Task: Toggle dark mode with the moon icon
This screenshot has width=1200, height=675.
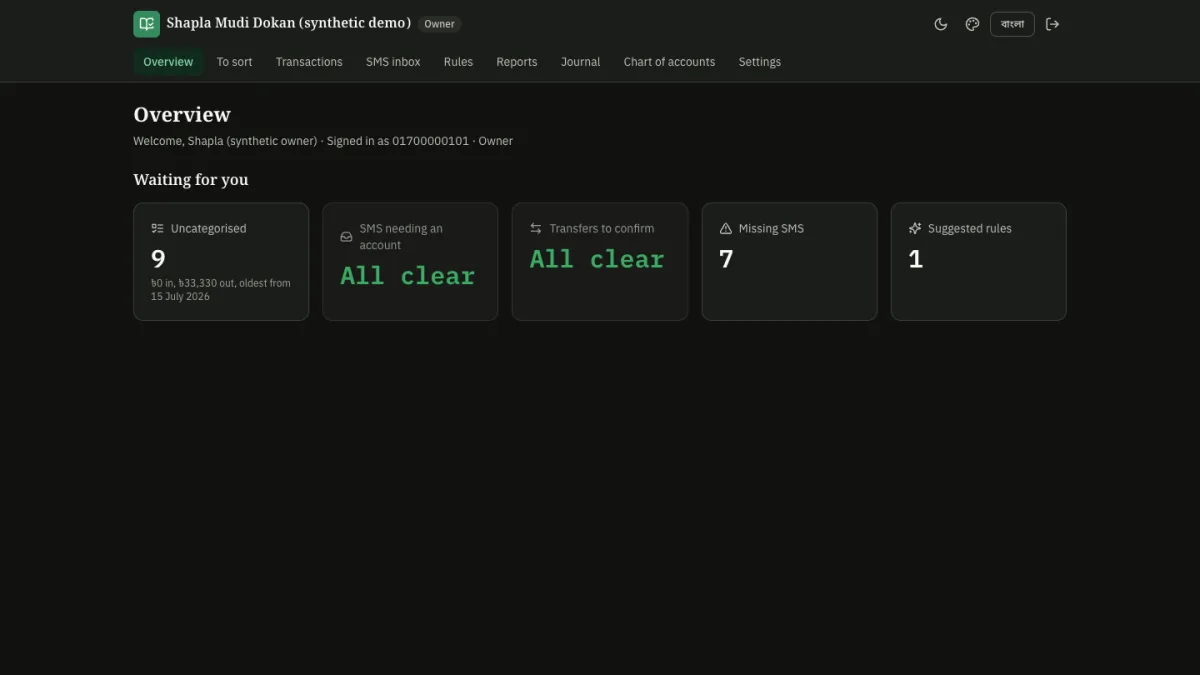Action: (941, 24)
